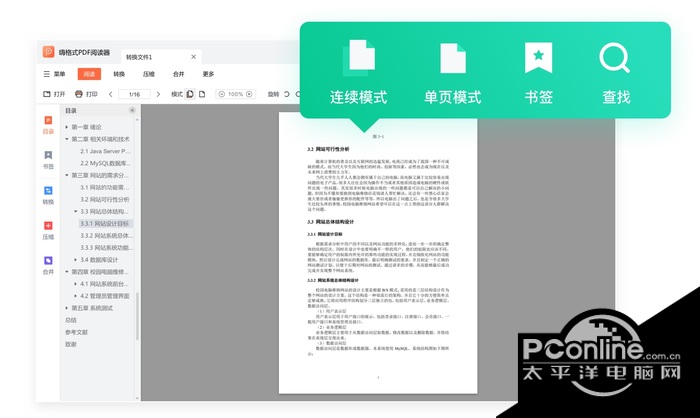Viewport: 700px width, 418px height.
Task: Open the 书签 bookmark sidebar icon
Action: [48, 155]
